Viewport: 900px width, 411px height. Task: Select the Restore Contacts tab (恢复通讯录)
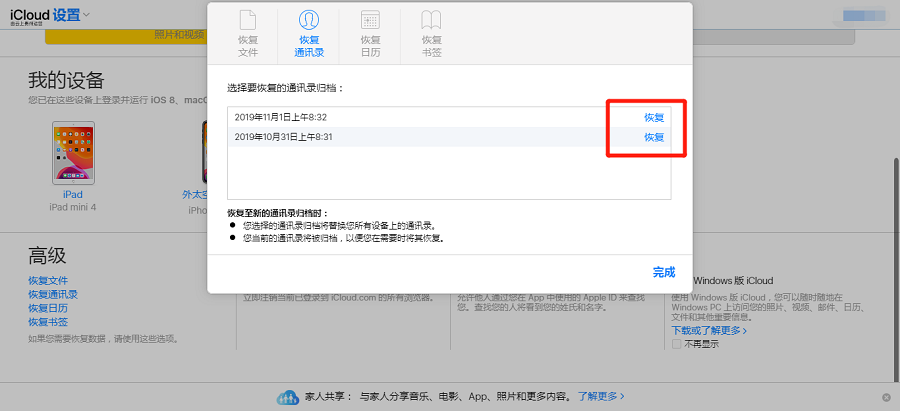click(309, 33)
